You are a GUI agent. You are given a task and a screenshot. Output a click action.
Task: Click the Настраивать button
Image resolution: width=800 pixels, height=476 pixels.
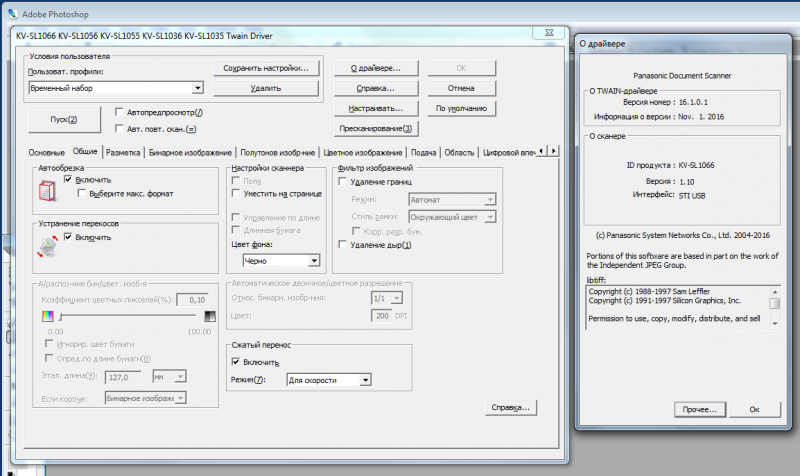coord(376,108)
